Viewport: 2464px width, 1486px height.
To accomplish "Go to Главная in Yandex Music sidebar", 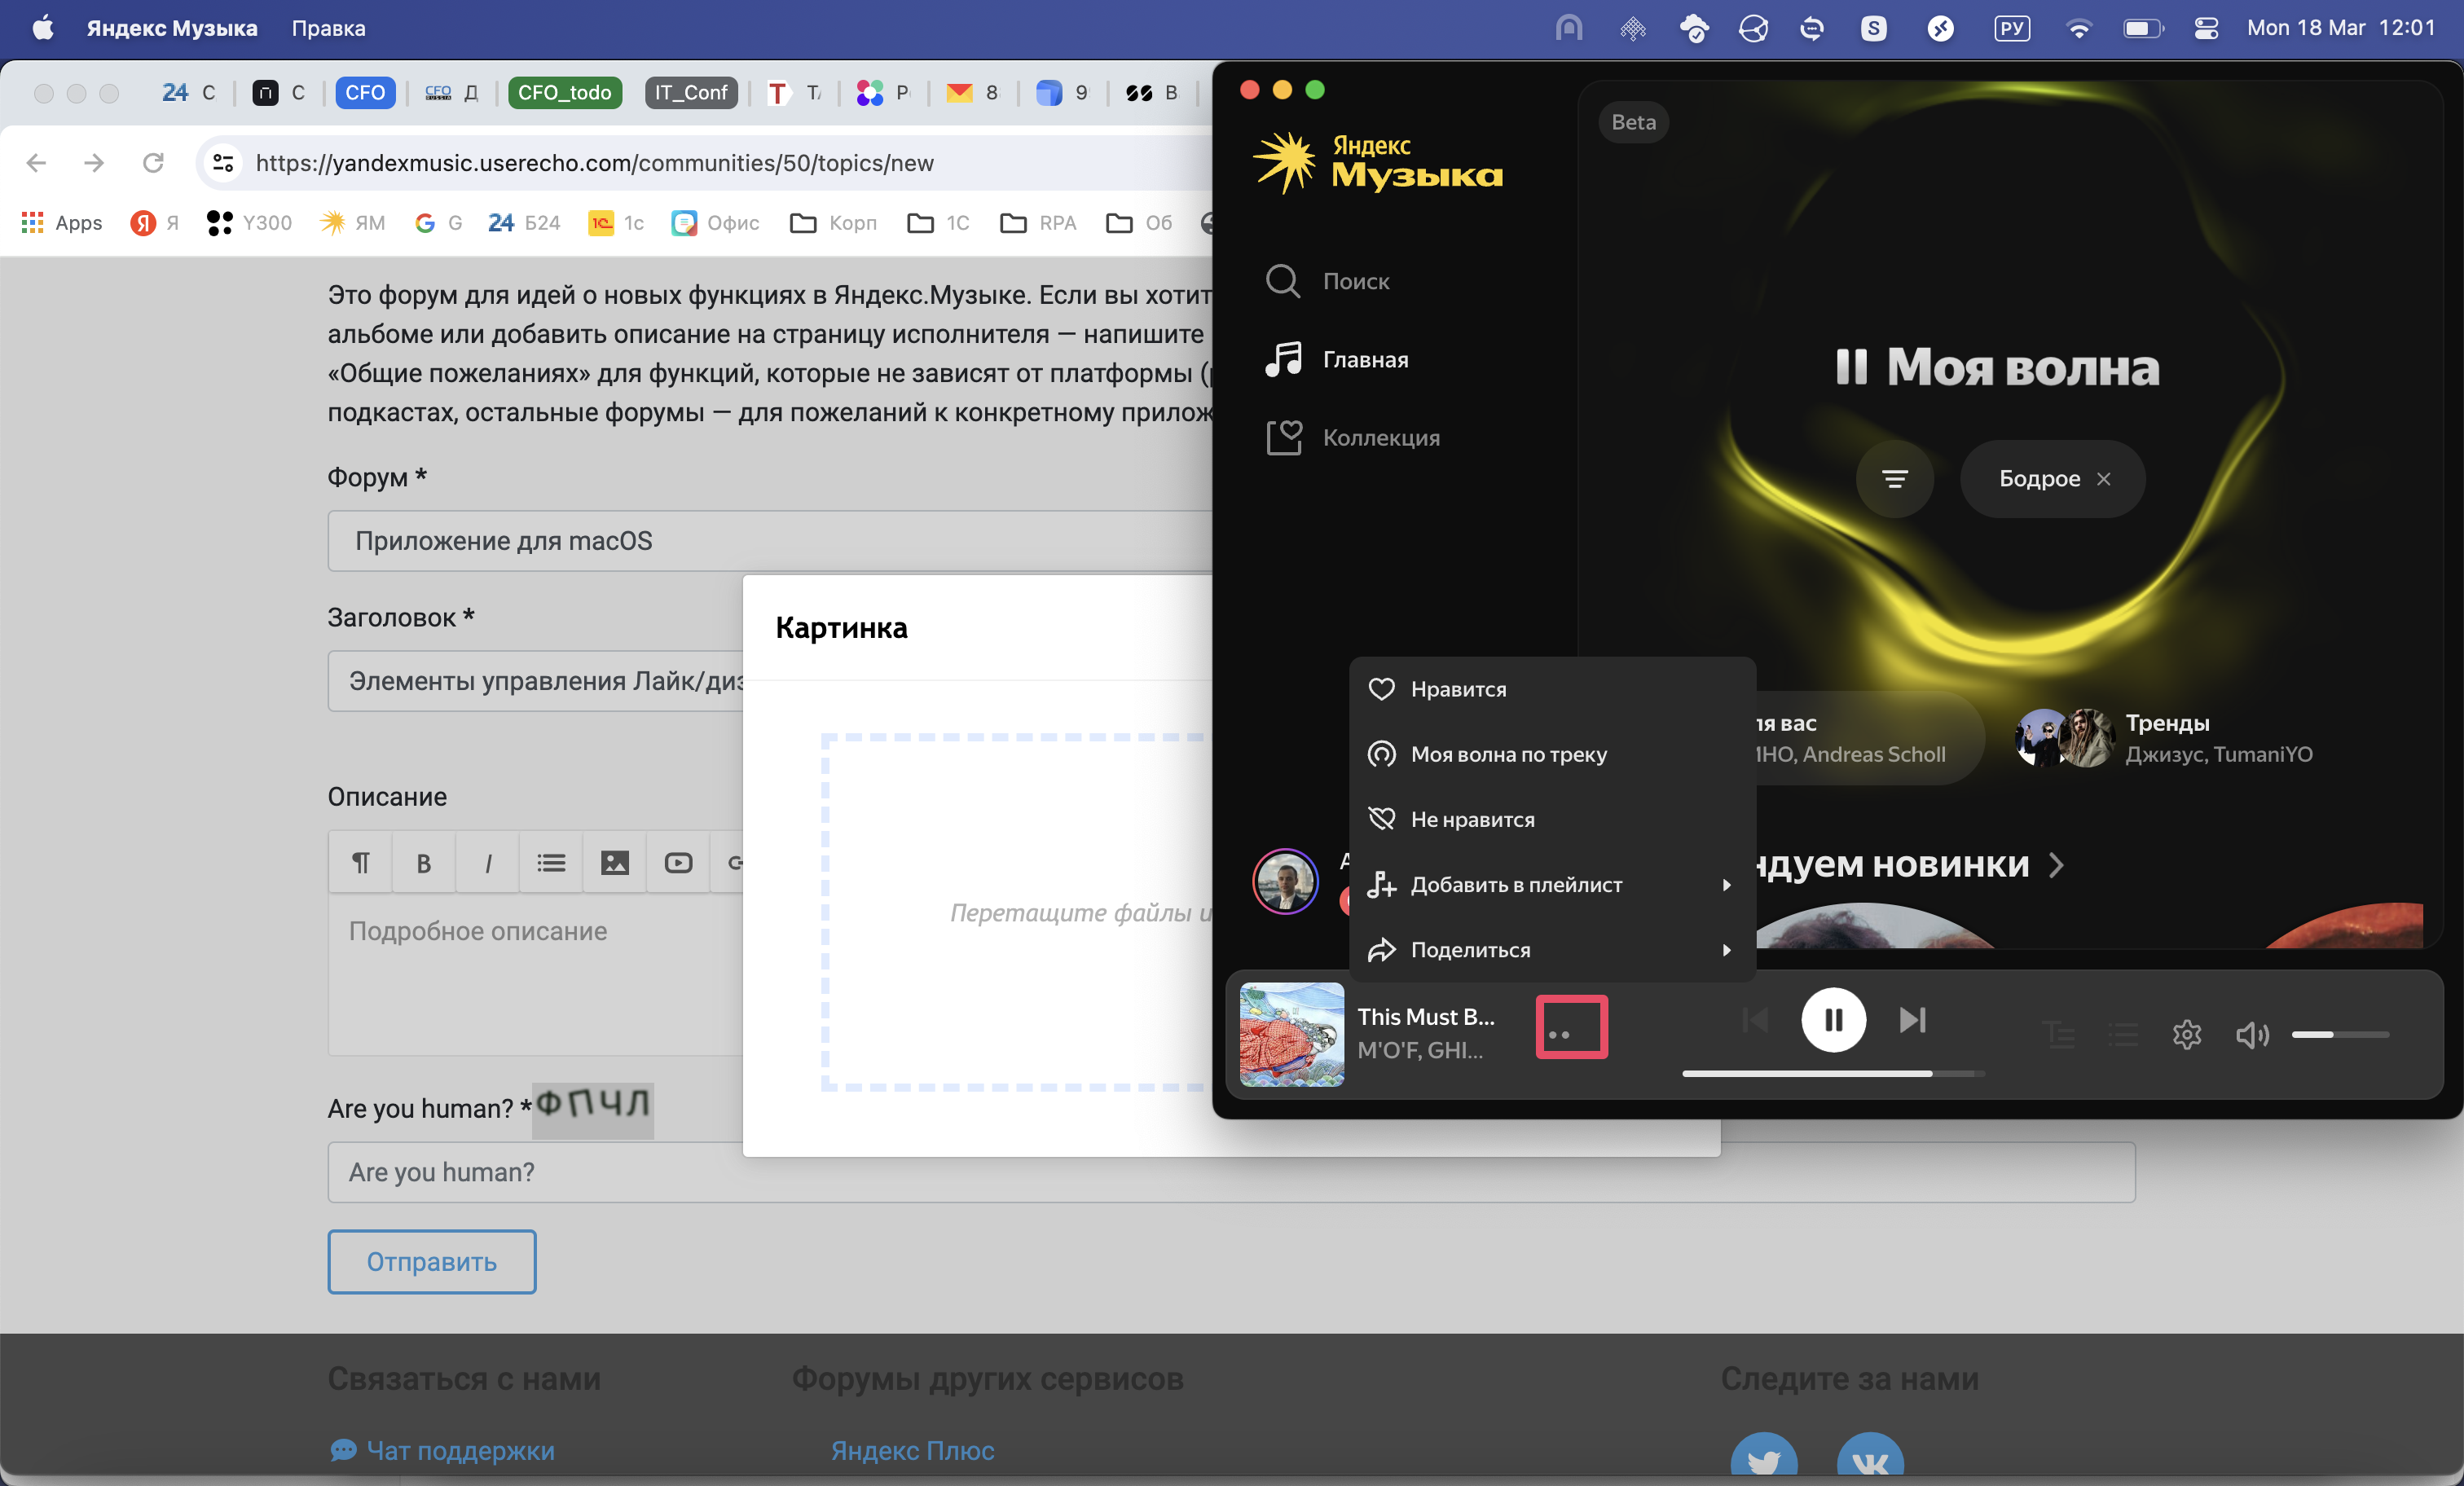I will click(1337, 359).
